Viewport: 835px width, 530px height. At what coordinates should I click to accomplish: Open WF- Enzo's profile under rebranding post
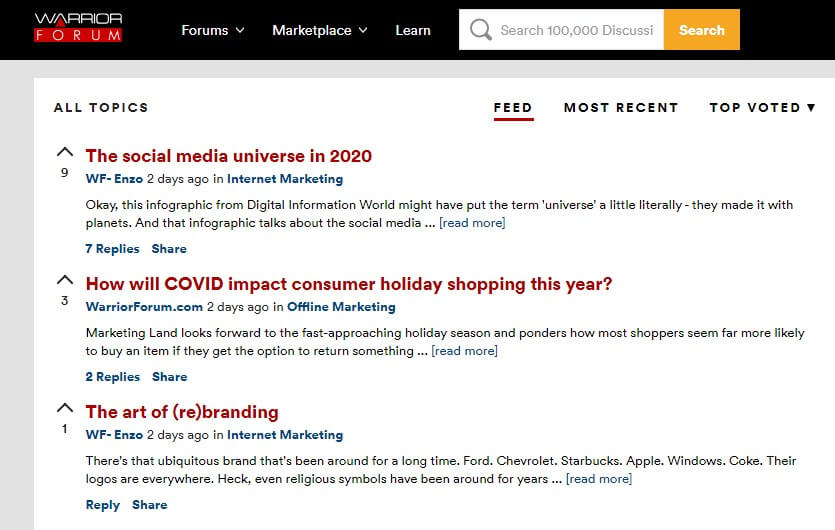coord(114,435)
